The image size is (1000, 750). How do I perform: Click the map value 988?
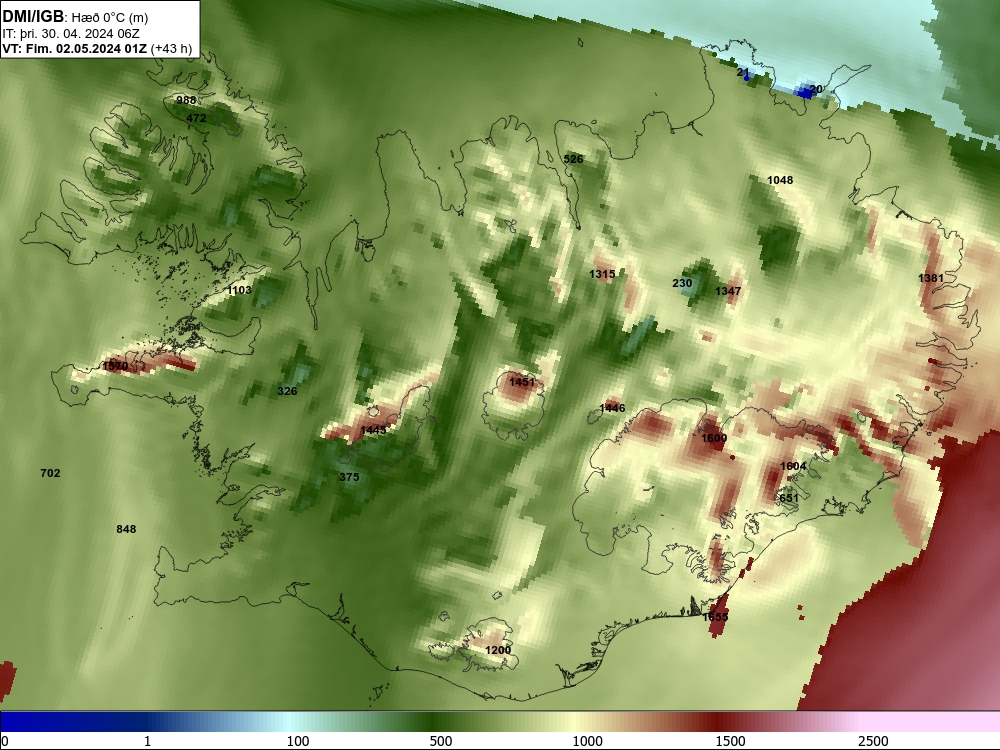tap(186, 100)
